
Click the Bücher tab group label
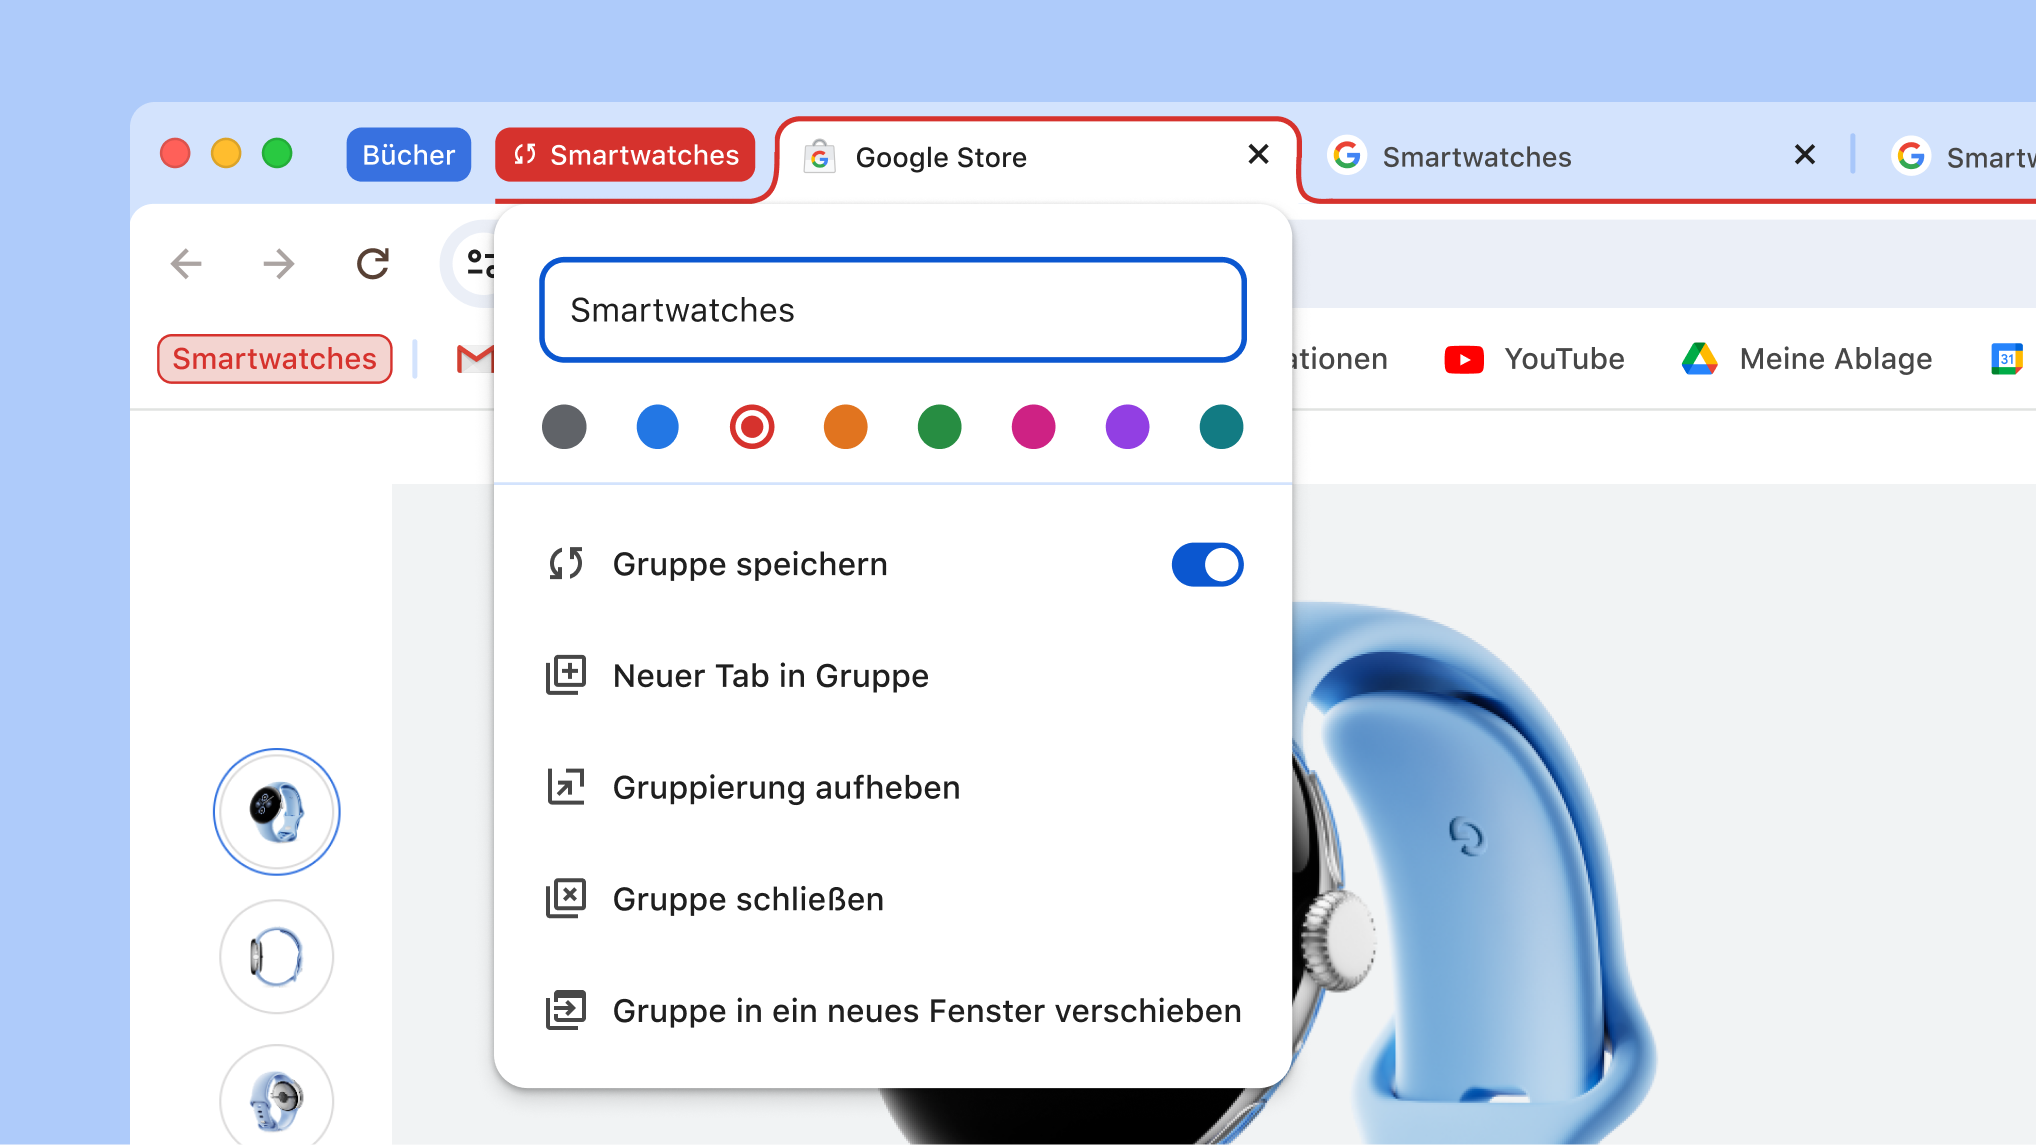click(x=408, y=154)
